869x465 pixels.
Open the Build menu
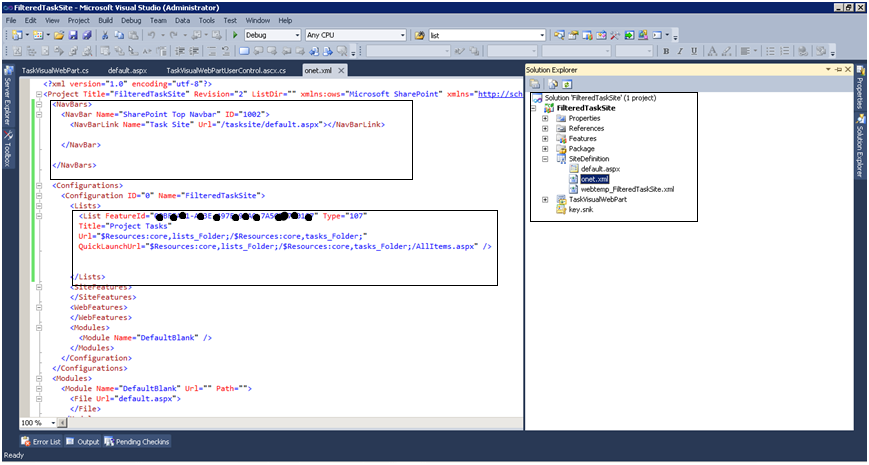tap(105, 21)
